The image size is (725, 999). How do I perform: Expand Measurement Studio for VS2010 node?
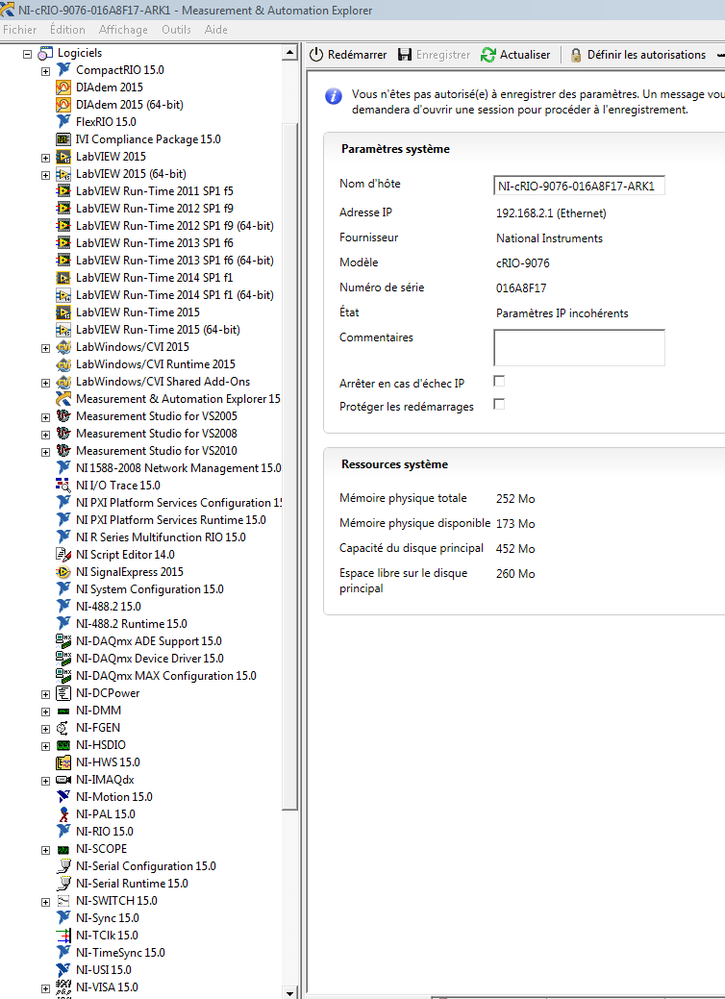point(45,452)
